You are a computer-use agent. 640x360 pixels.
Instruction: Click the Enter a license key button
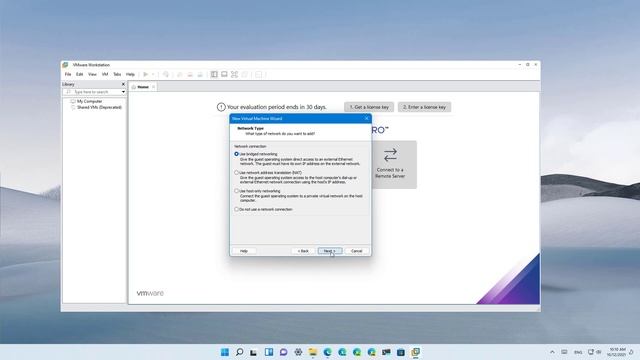(424, 107)
